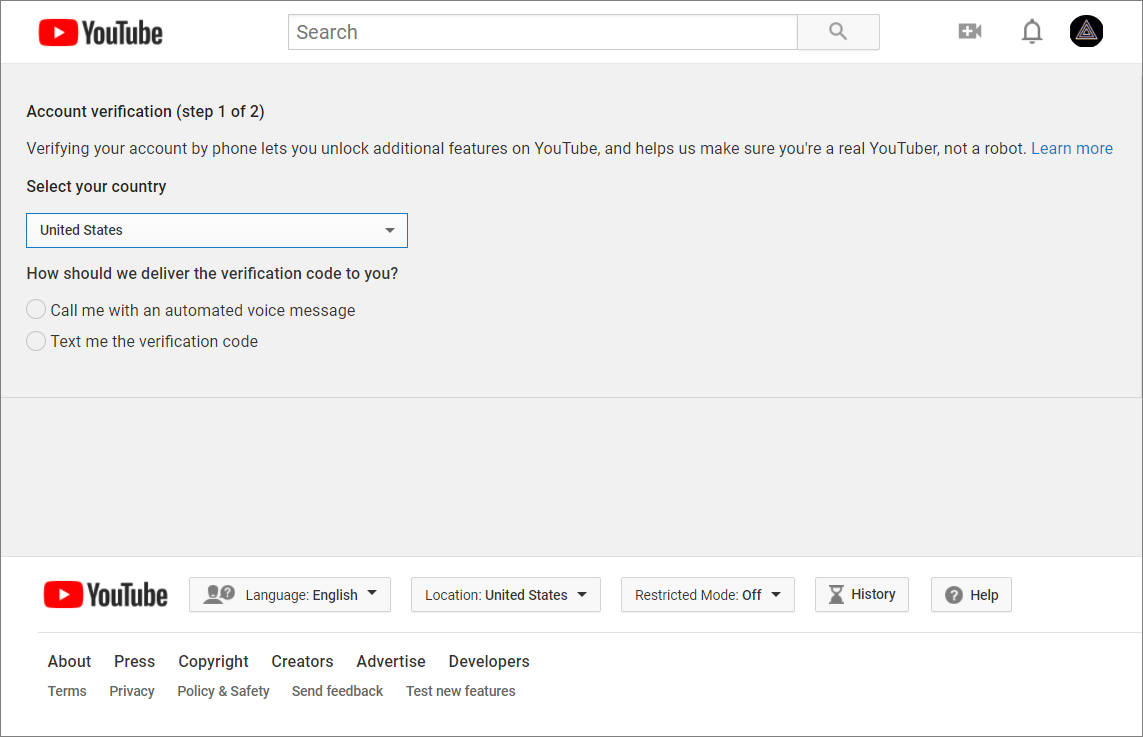Click the language globe-person icon

click(216, 593)
